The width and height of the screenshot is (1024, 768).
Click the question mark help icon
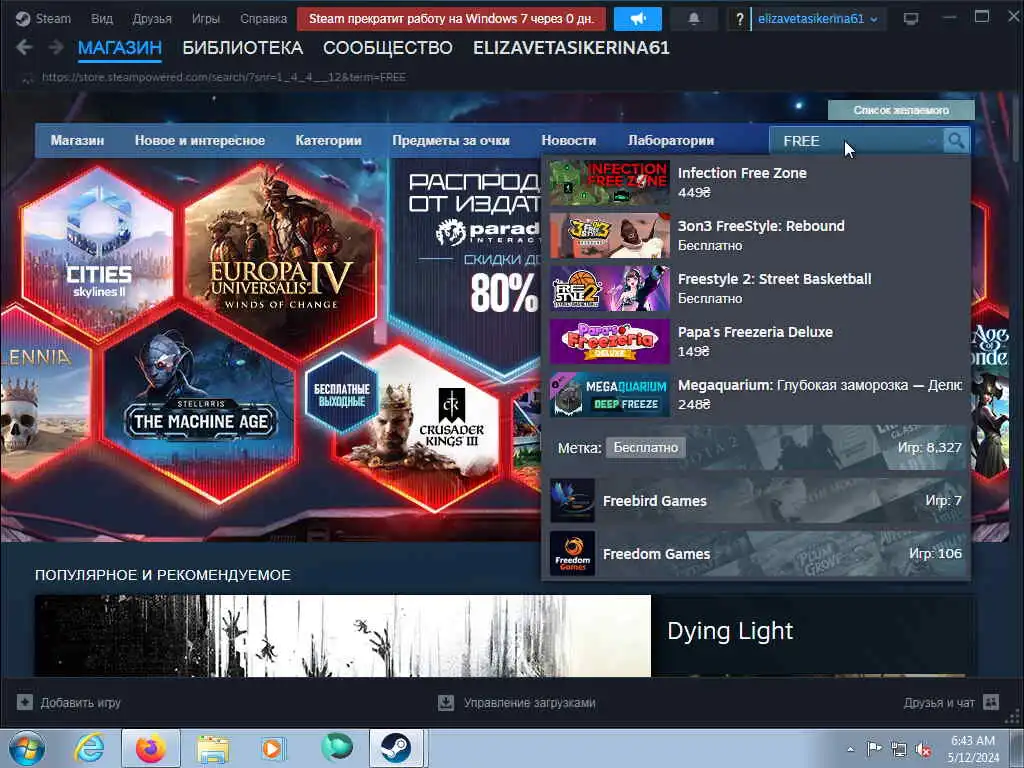pyautogui.click(x=739, y=19)
